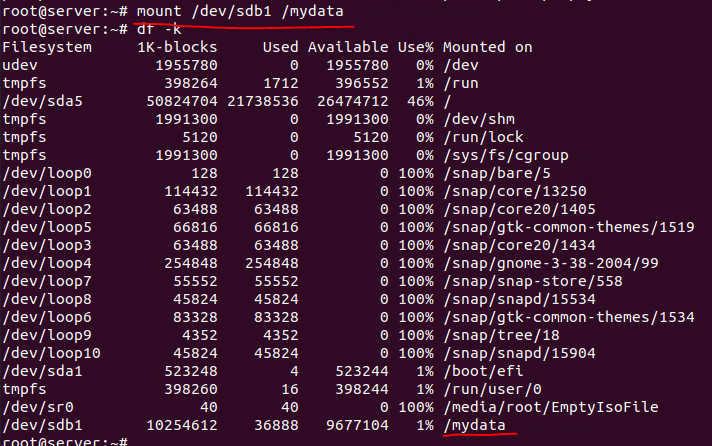The image size is (712, 446).
Task: Click the '/dev/loop2' filesystem entry
Action: [x=47, y=209]
